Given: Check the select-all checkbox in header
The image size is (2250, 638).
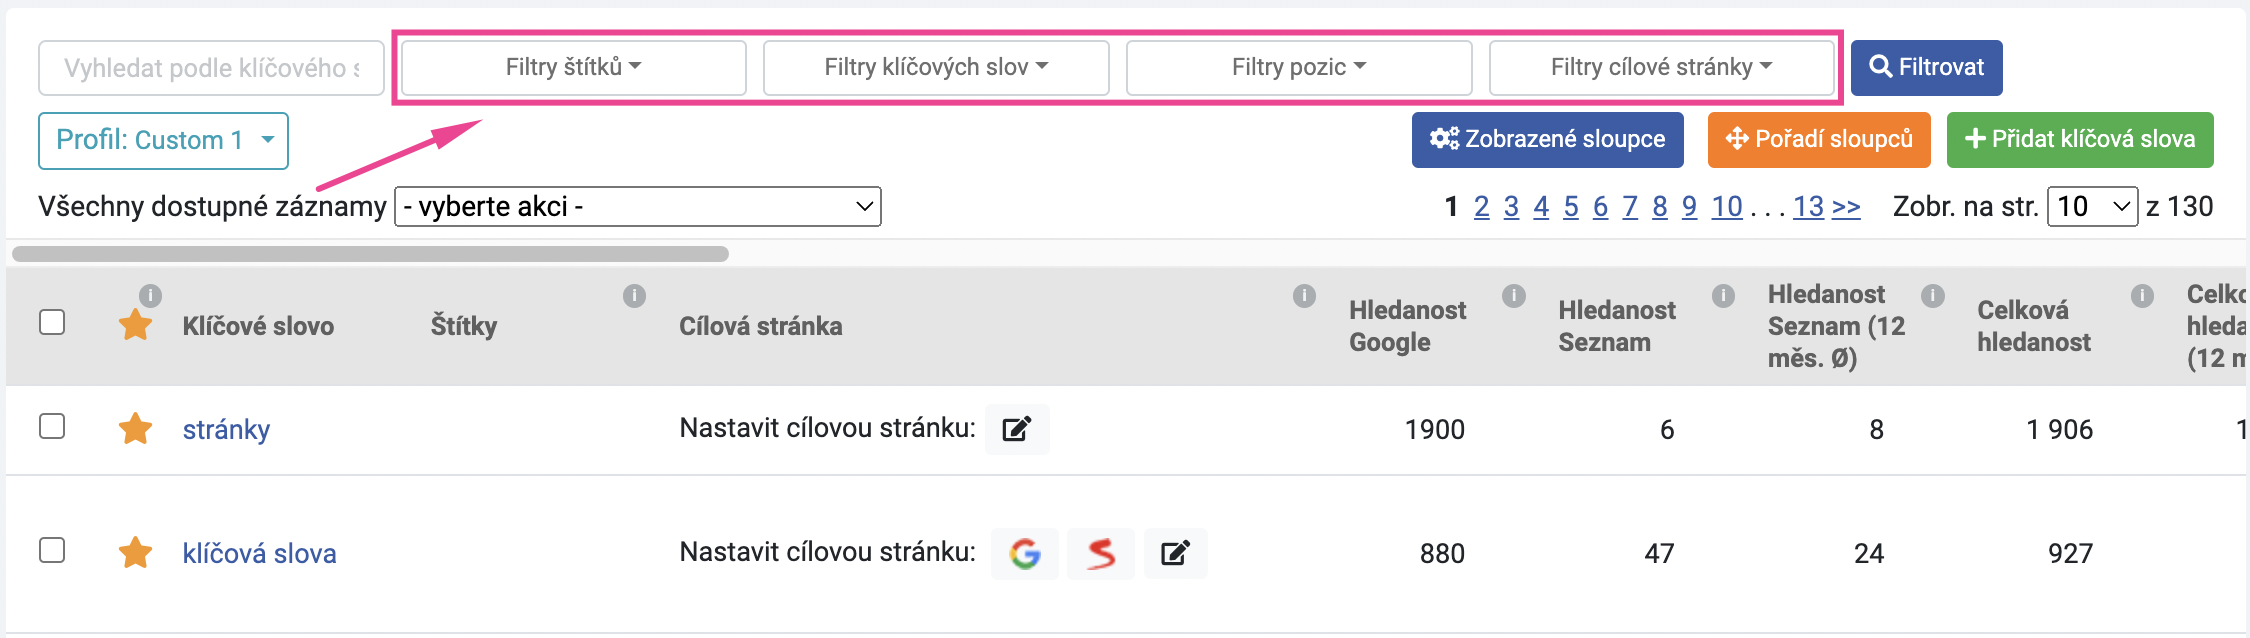Looking at the screenshot, I should 52,322.
